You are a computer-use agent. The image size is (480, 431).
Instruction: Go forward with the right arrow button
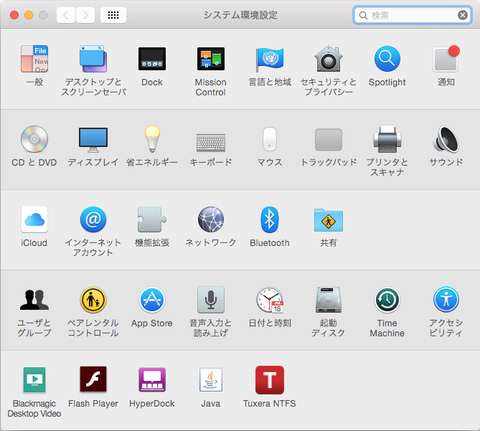point(85,15)
